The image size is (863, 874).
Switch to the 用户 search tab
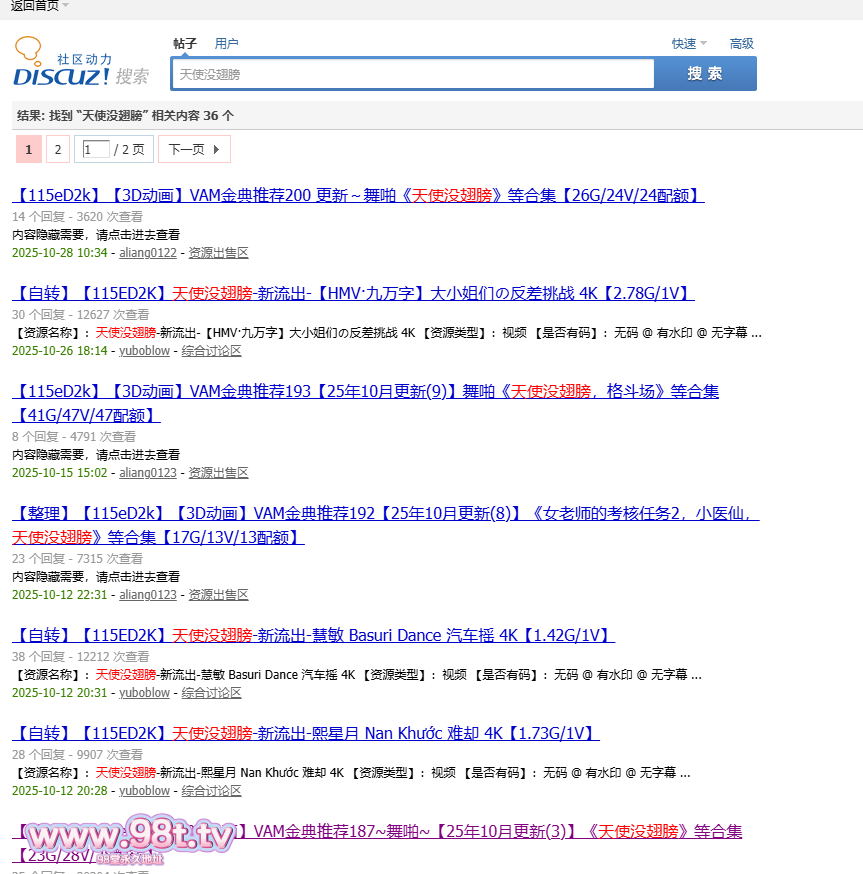tap(227, 44)
